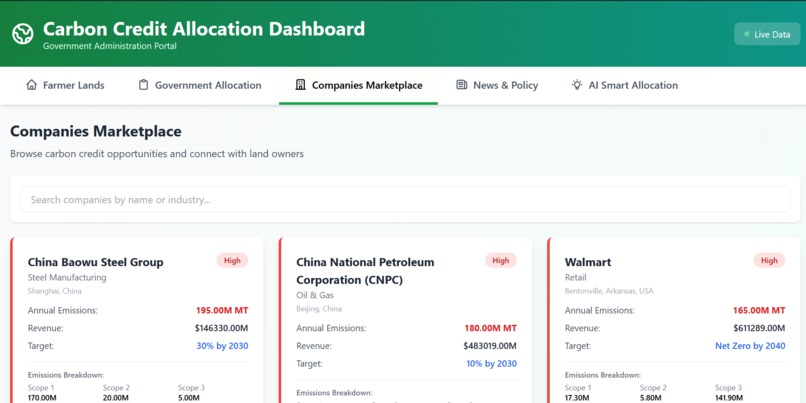Click the 141.90M Scope 3 value
The width and height of the screenshot is (806, 403).
(729, 398)
